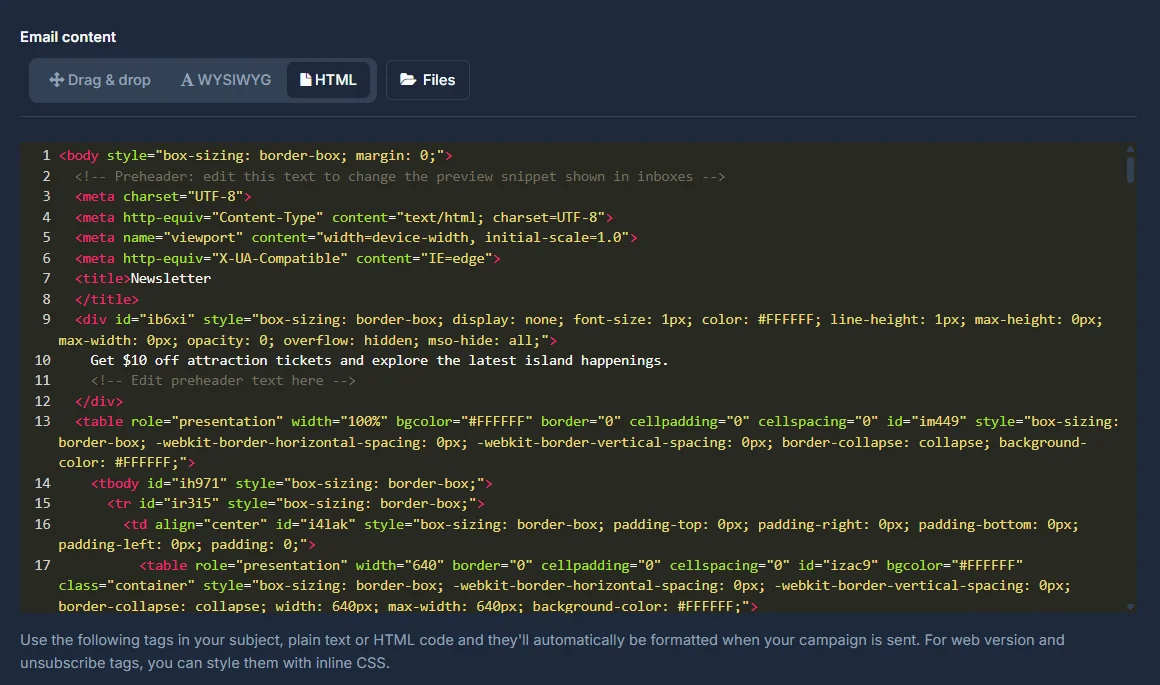Click the move-arrows icon beside Drag & drop
Image resolution: width=1160 pixels, height=685 pixels.
56,79
